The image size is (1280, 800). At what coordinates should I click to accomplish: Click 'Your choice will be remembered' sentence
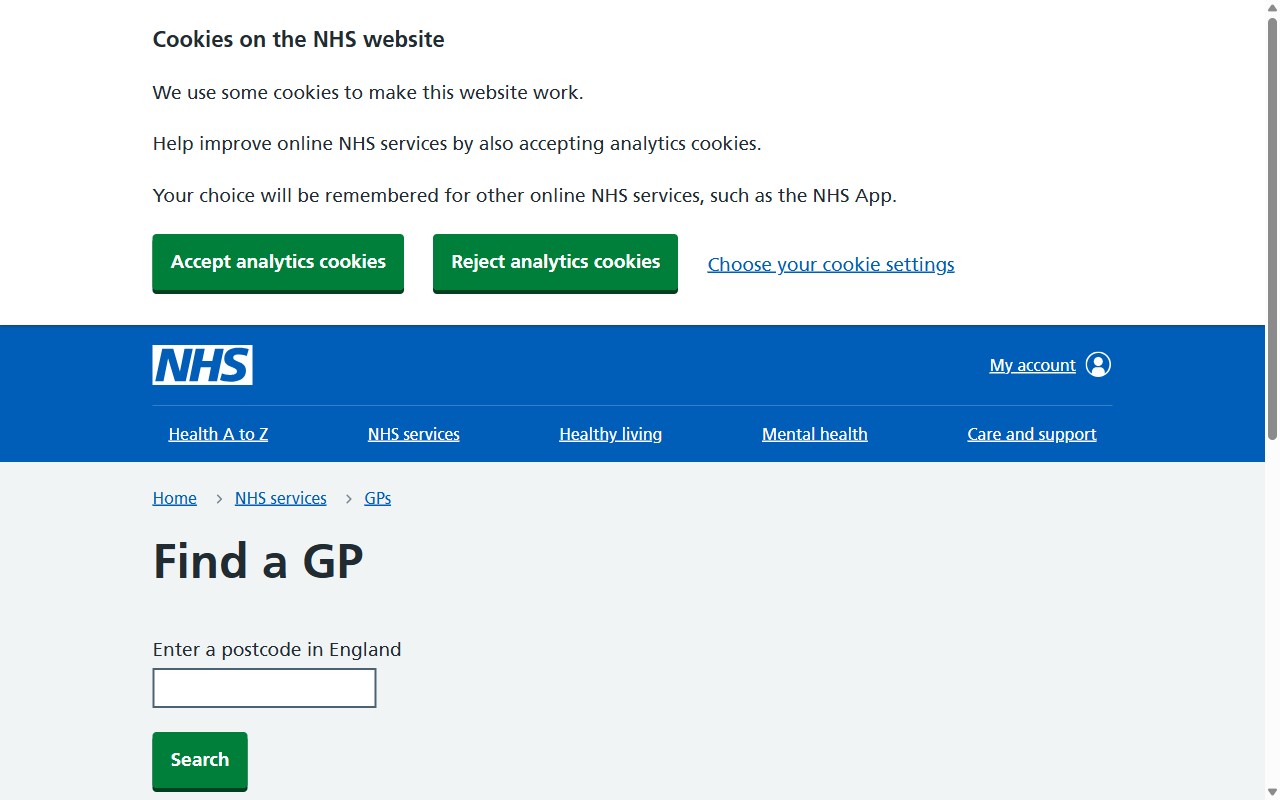(x=525, y=196)
